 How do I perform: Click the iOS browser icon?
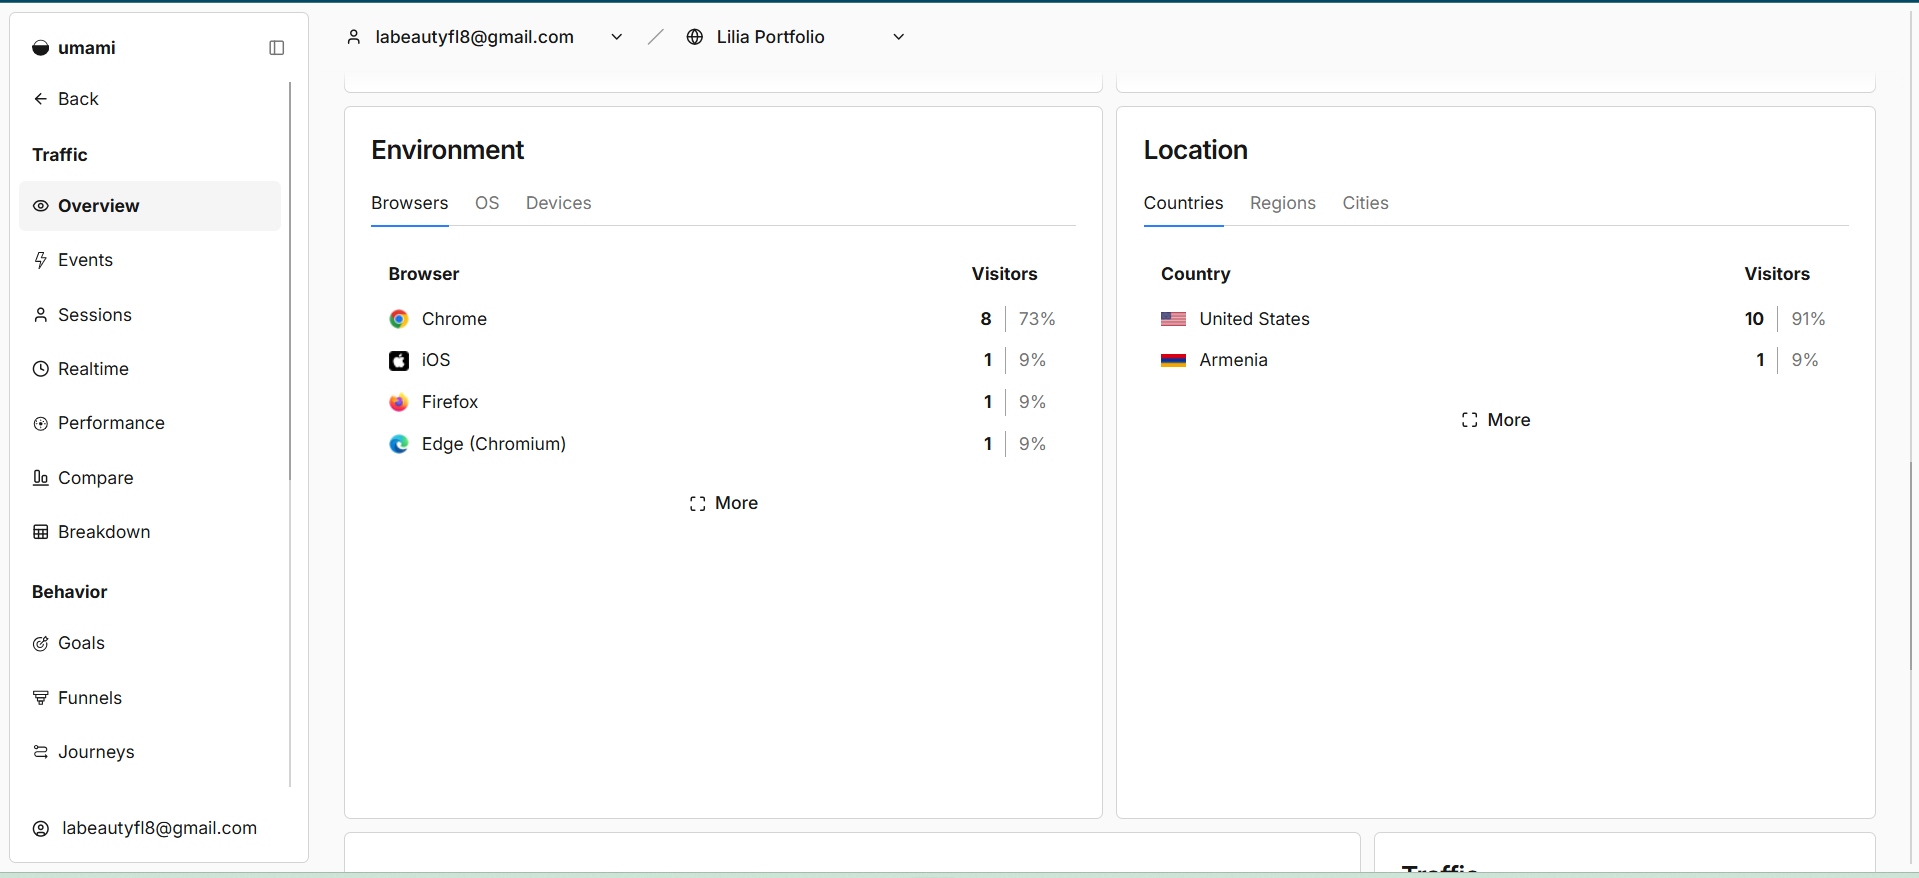point(398,360)
